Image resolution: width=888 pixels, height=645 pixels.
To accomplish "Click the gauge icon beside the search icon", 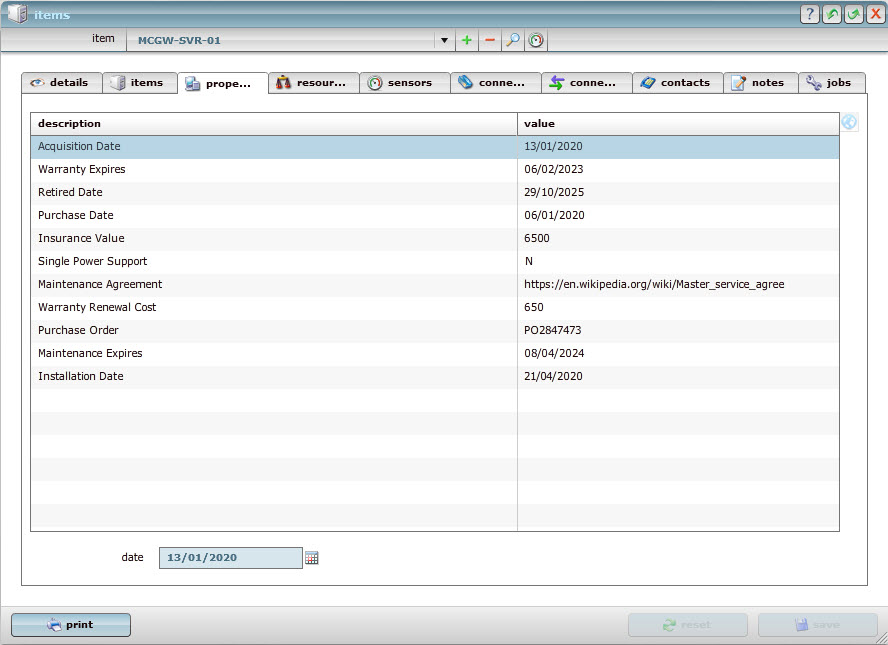I will pyautogui.click(x=537, y=40).
